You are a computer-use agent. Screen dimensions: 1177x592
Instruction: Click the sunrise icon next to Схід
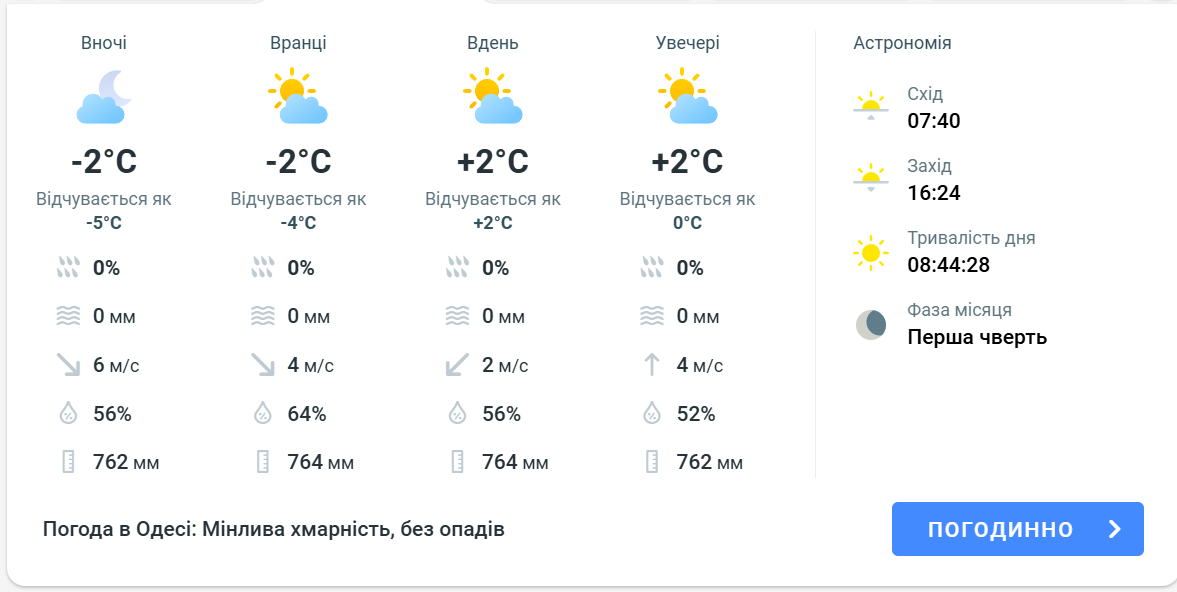(x=872, y=105)
